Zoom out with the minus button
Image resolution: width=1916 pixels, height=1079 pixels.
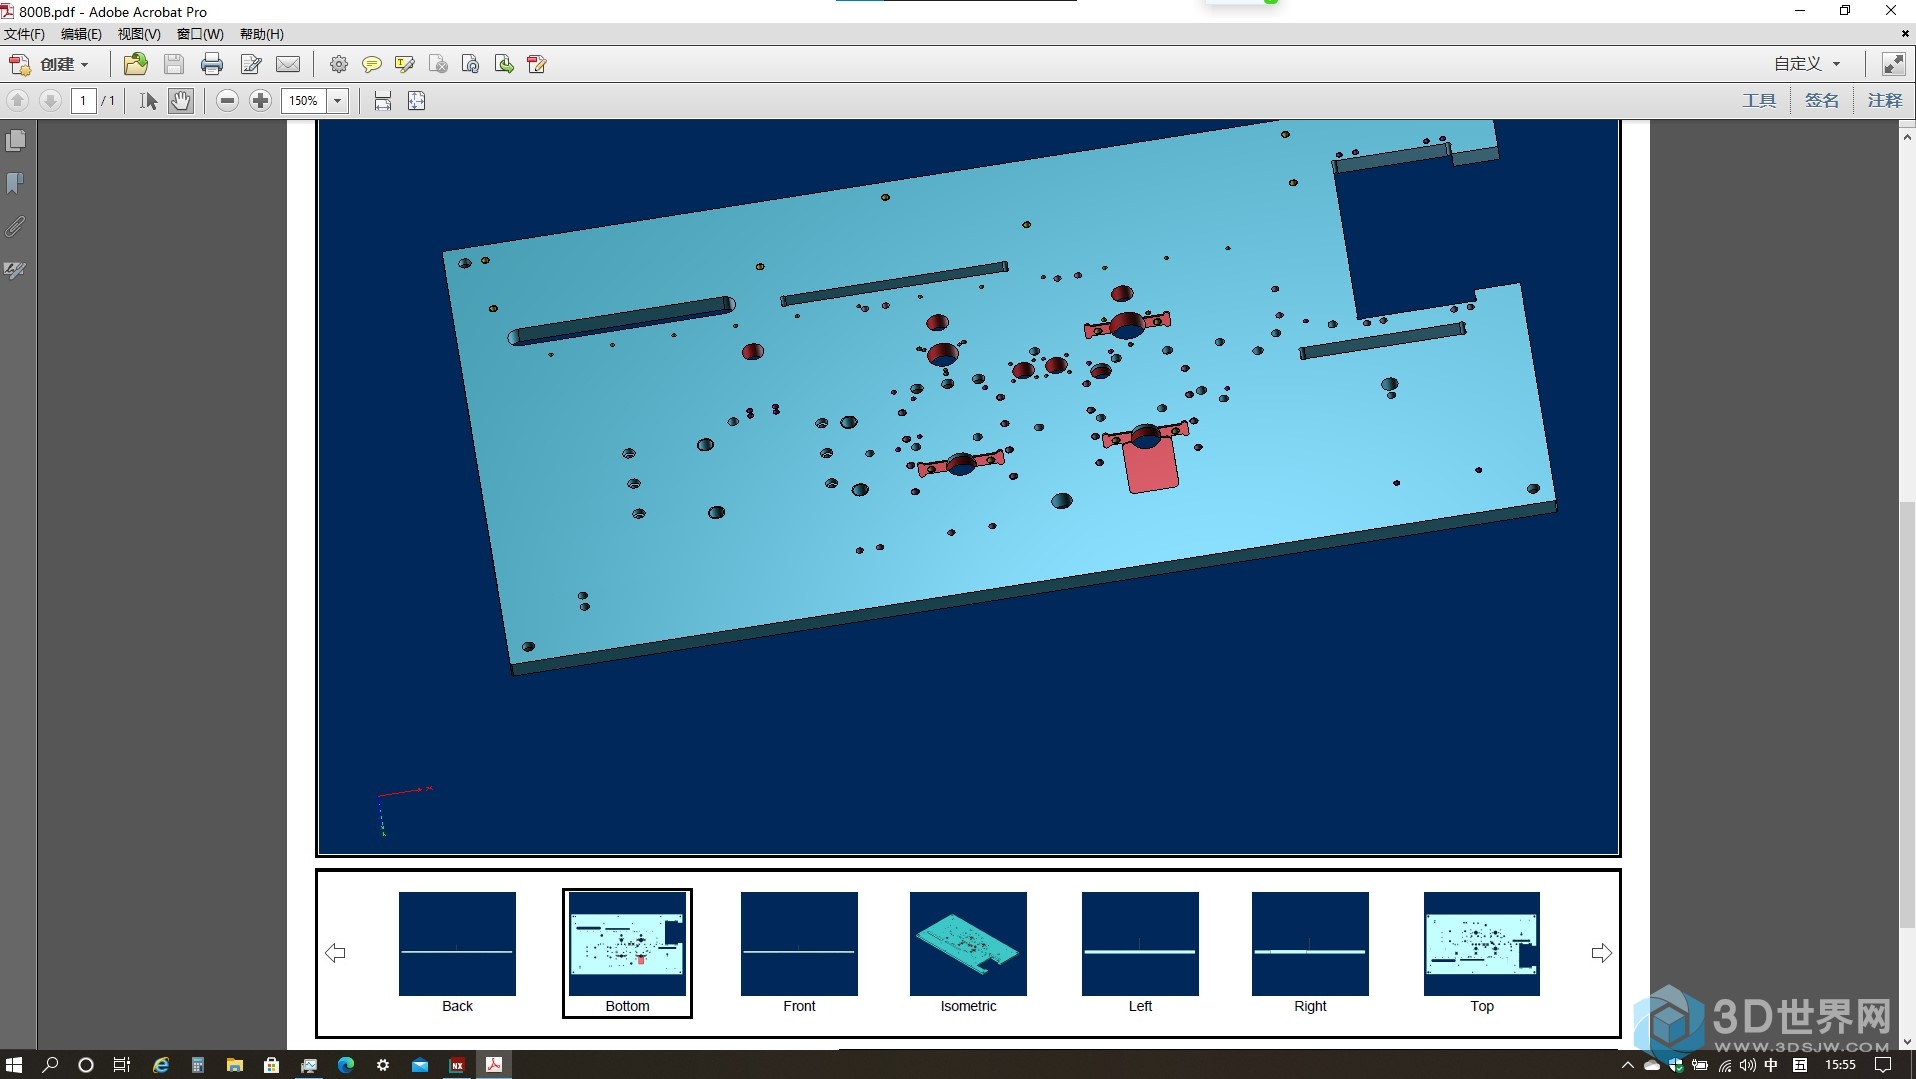228,100
